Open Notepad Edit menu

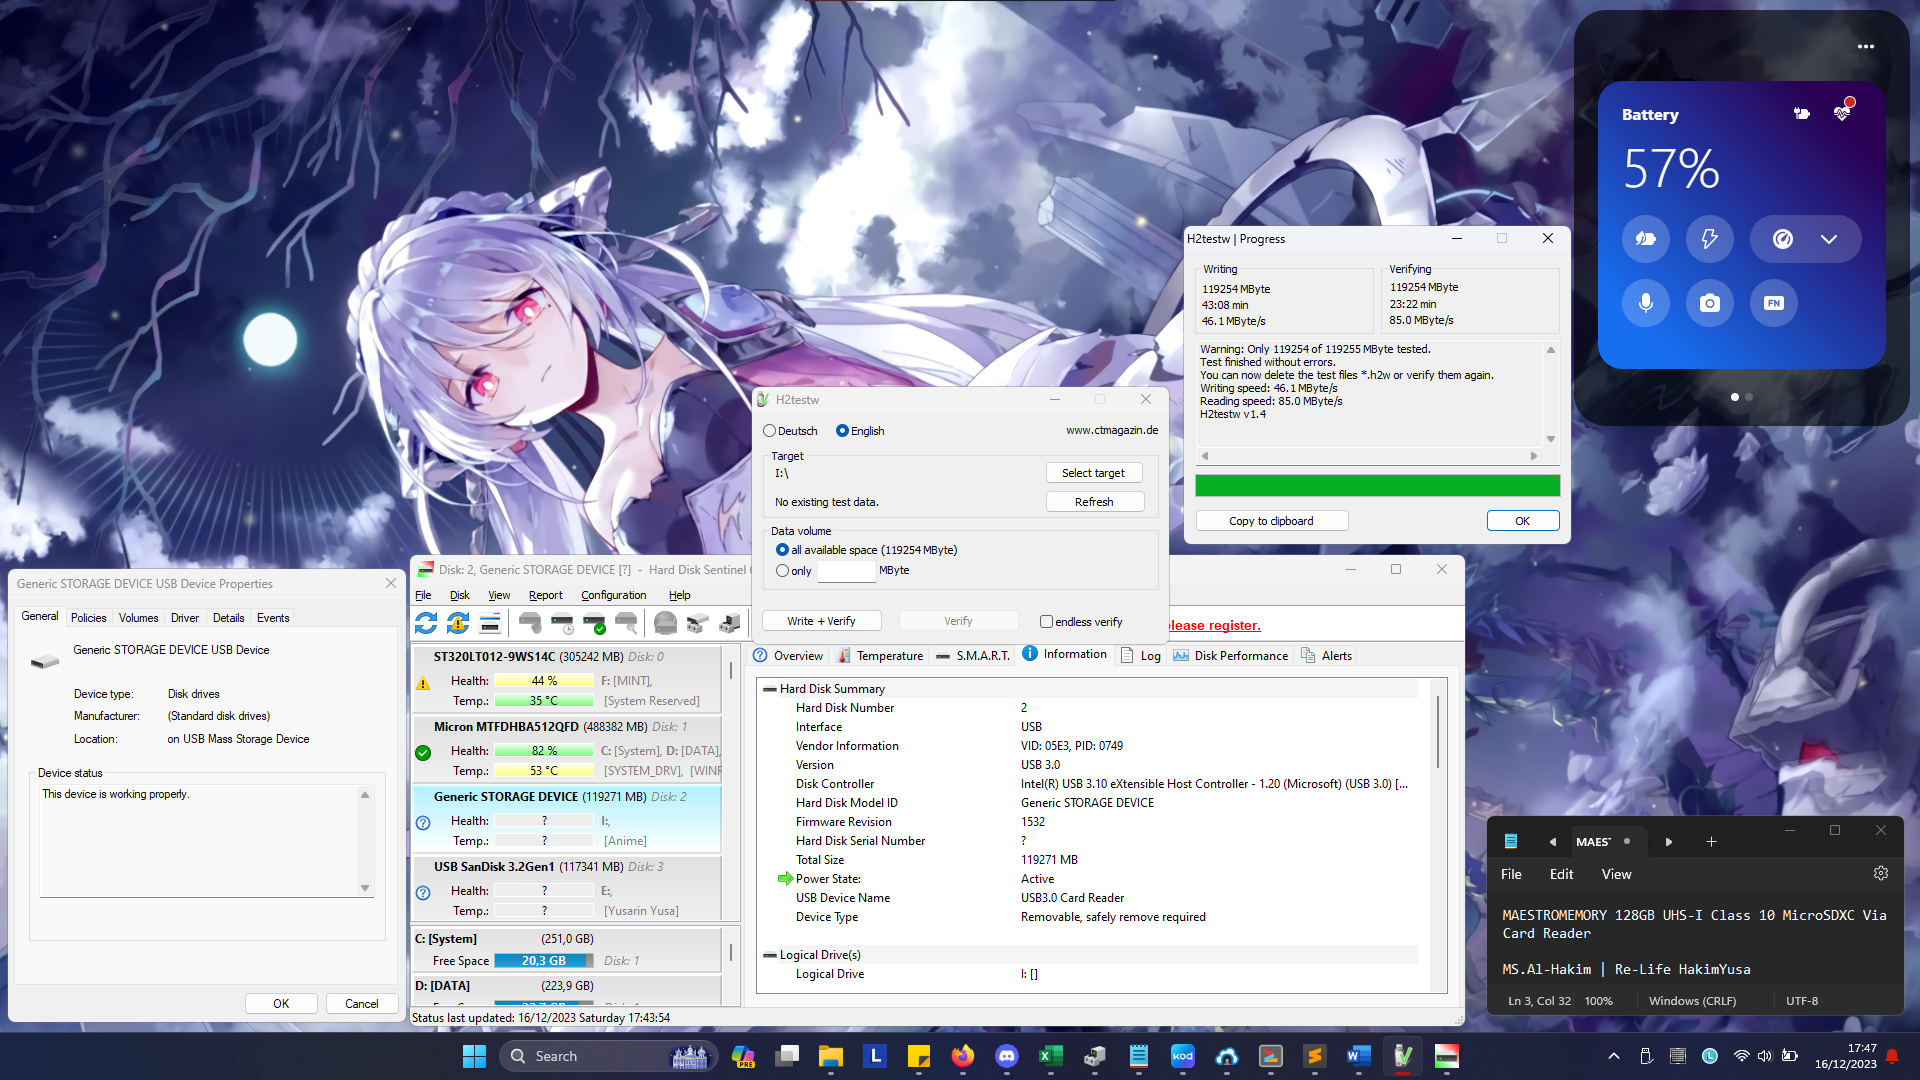click(x=1561, y=874)
